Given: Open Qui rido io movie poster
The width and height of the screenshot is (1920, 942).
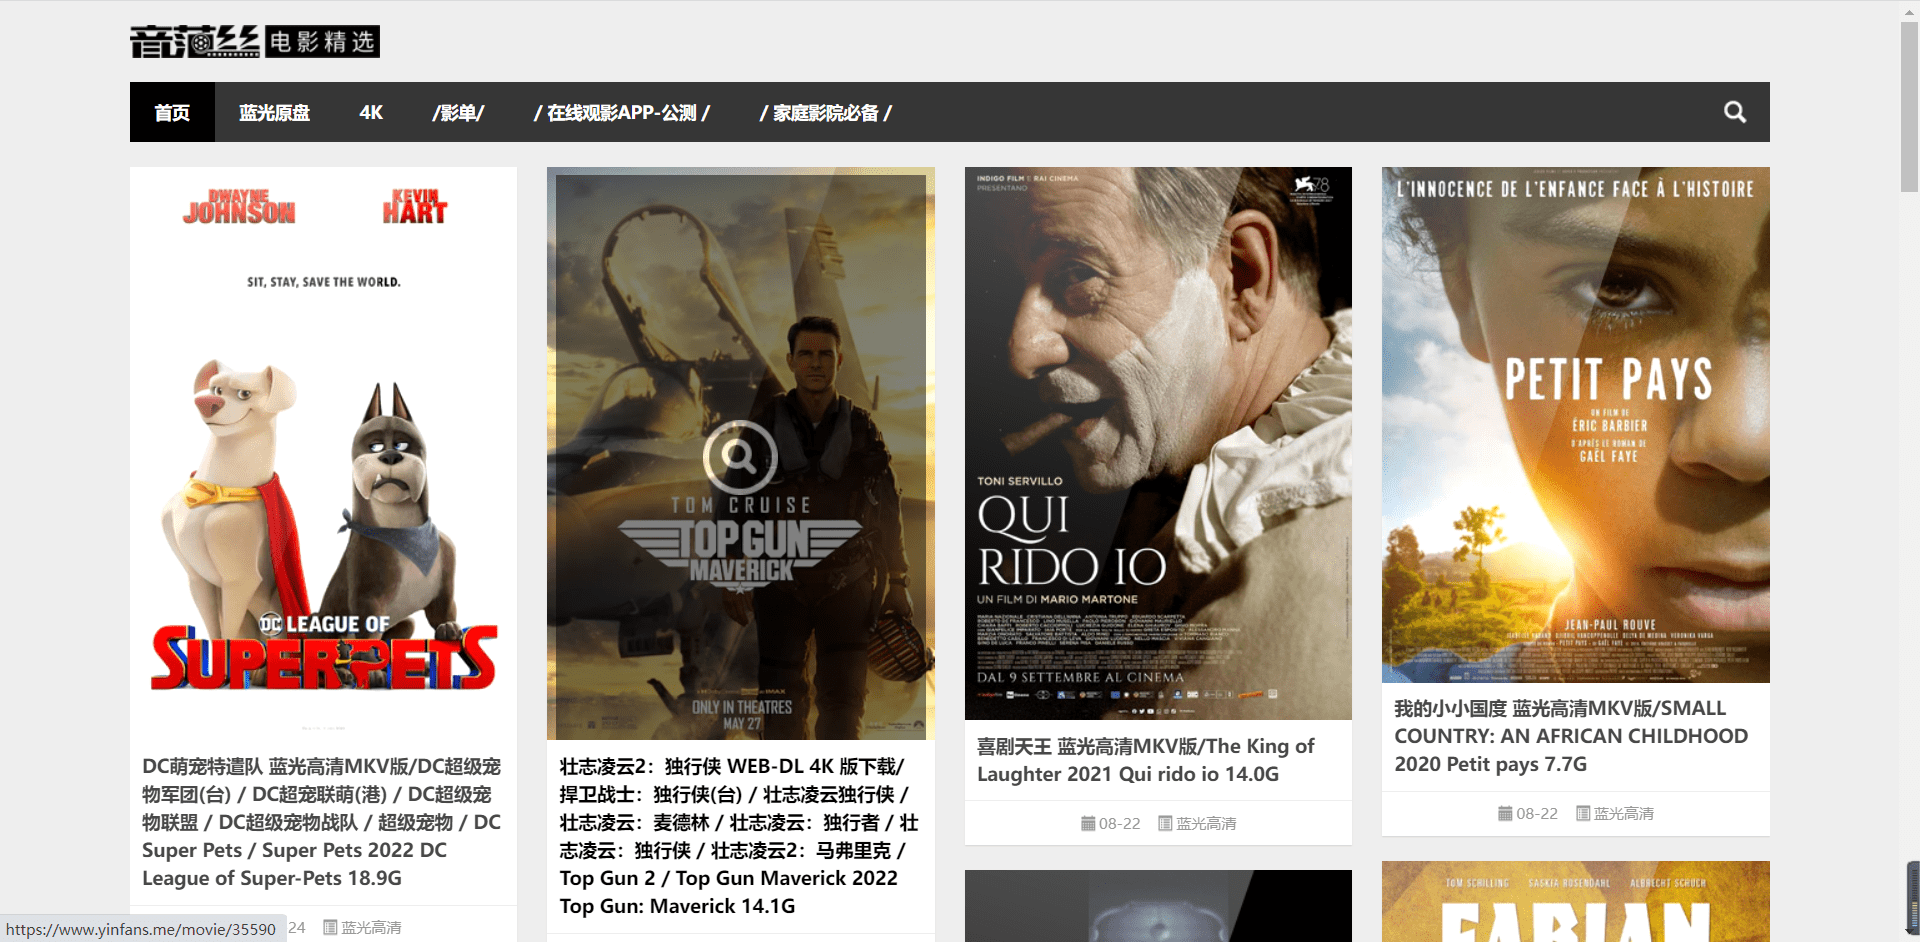Looking at the screenshot, I should click(x=1158, y=443).
